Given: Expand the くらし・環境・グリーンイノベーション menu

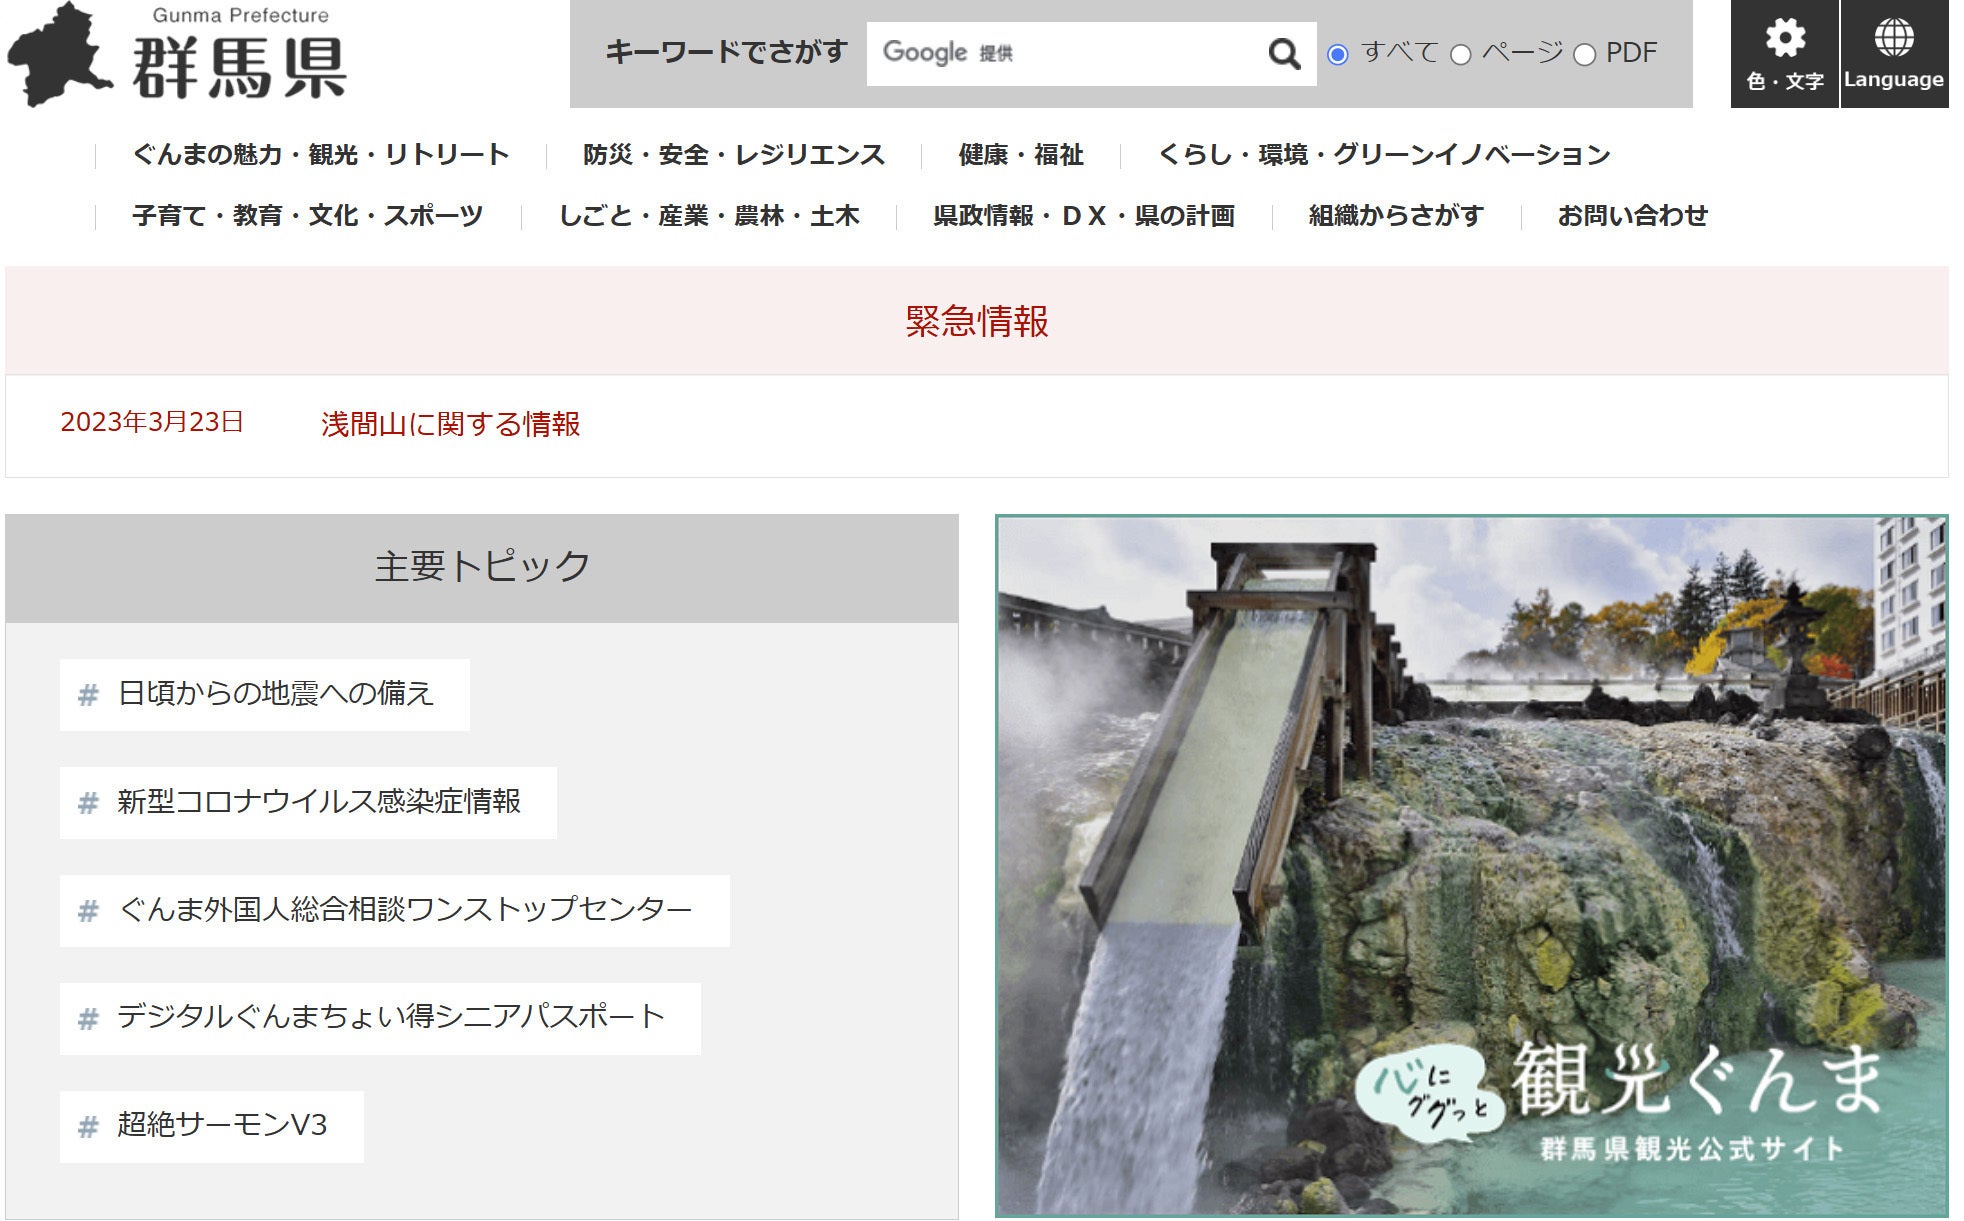Looking at the screenshot, I should (x=1383, y=155).
